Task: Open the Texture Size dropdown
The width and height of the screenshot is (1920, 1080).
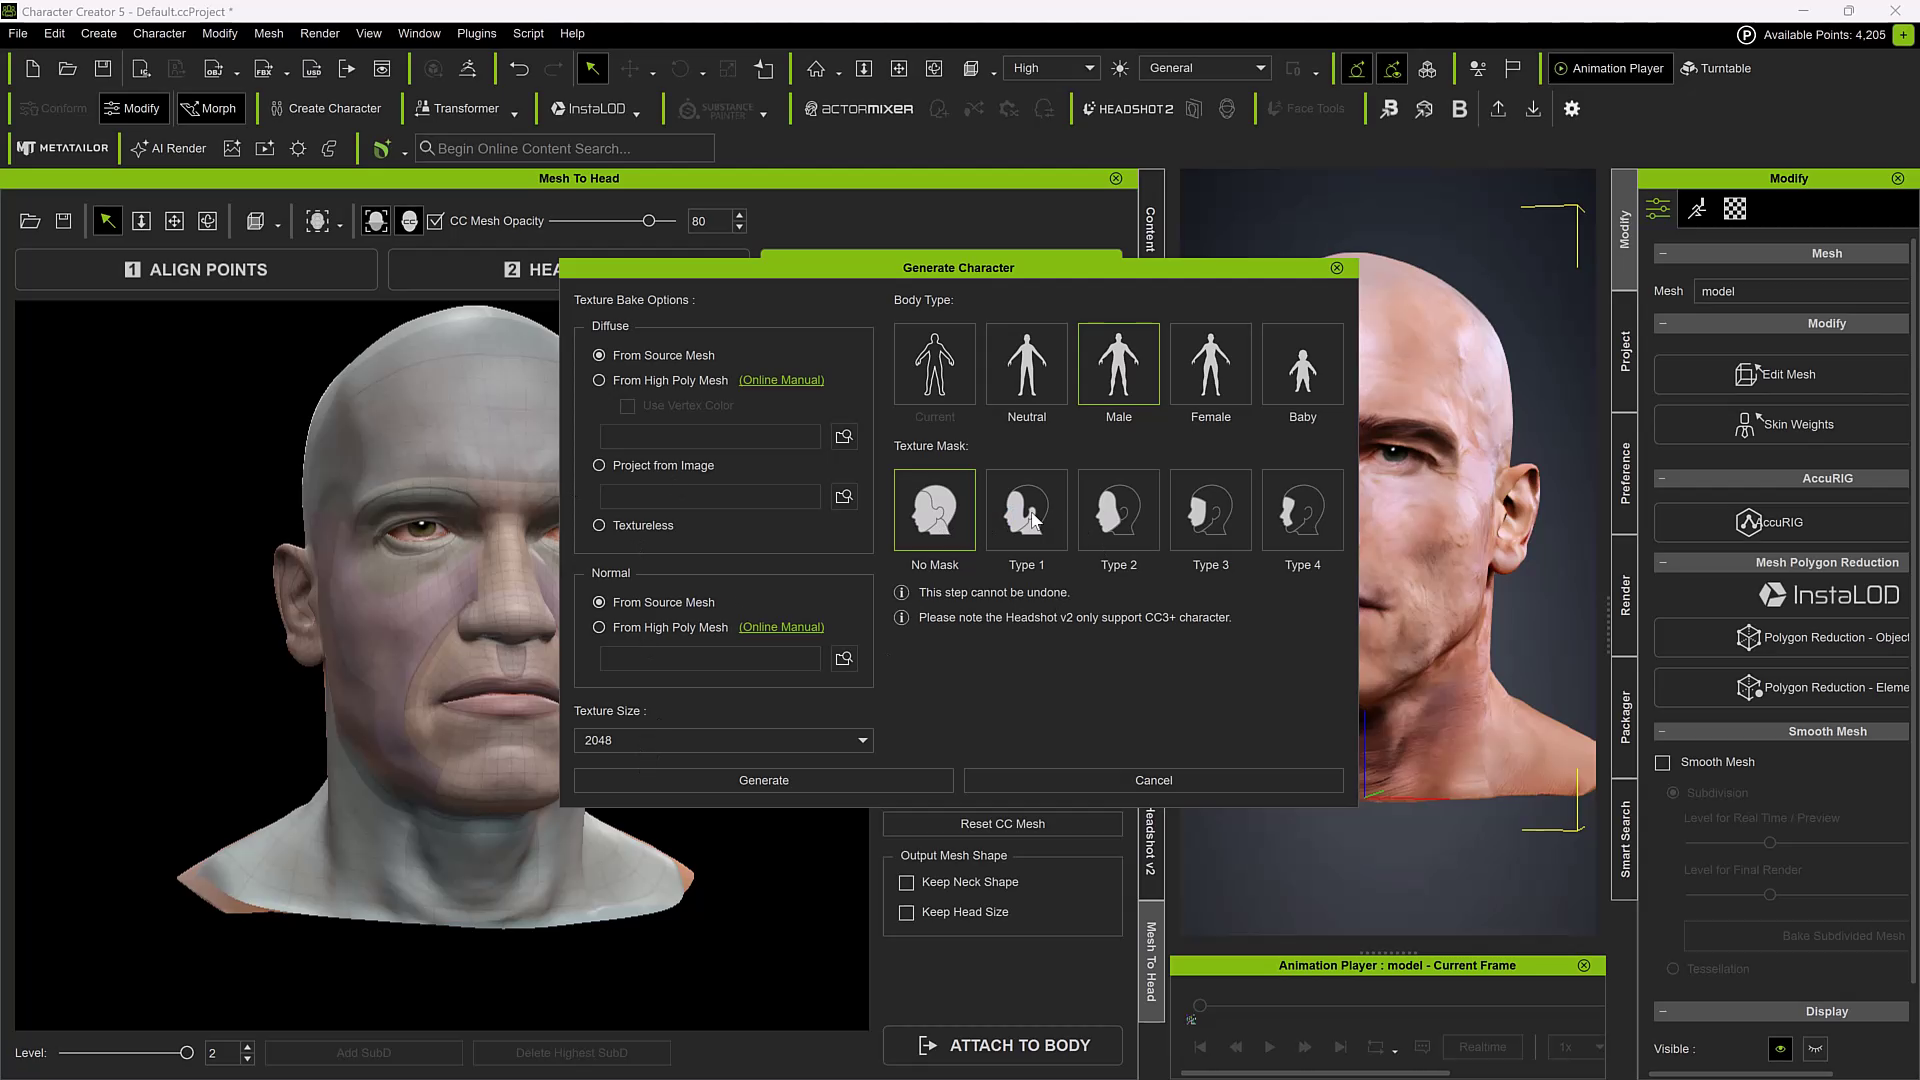Action: click(723, 740)
